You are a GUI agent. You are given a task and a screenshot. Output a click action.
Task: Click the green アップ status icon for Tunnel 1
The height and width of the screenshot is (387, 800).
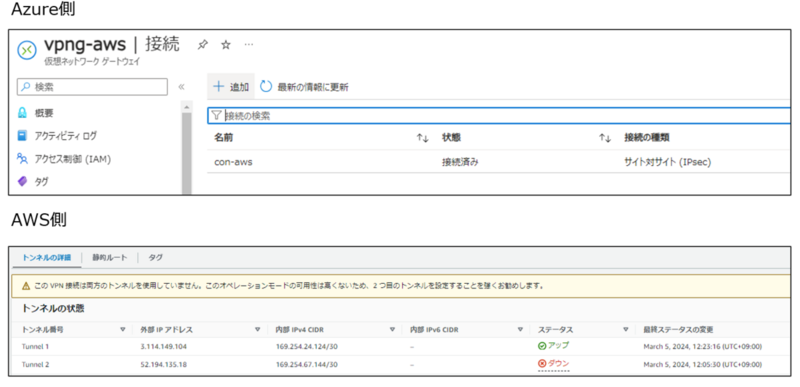[542, 346]
